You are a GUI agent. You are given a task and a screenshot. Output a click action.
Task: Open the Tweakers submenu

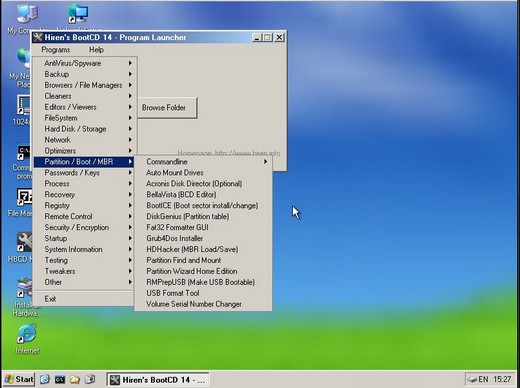point(84,271)
